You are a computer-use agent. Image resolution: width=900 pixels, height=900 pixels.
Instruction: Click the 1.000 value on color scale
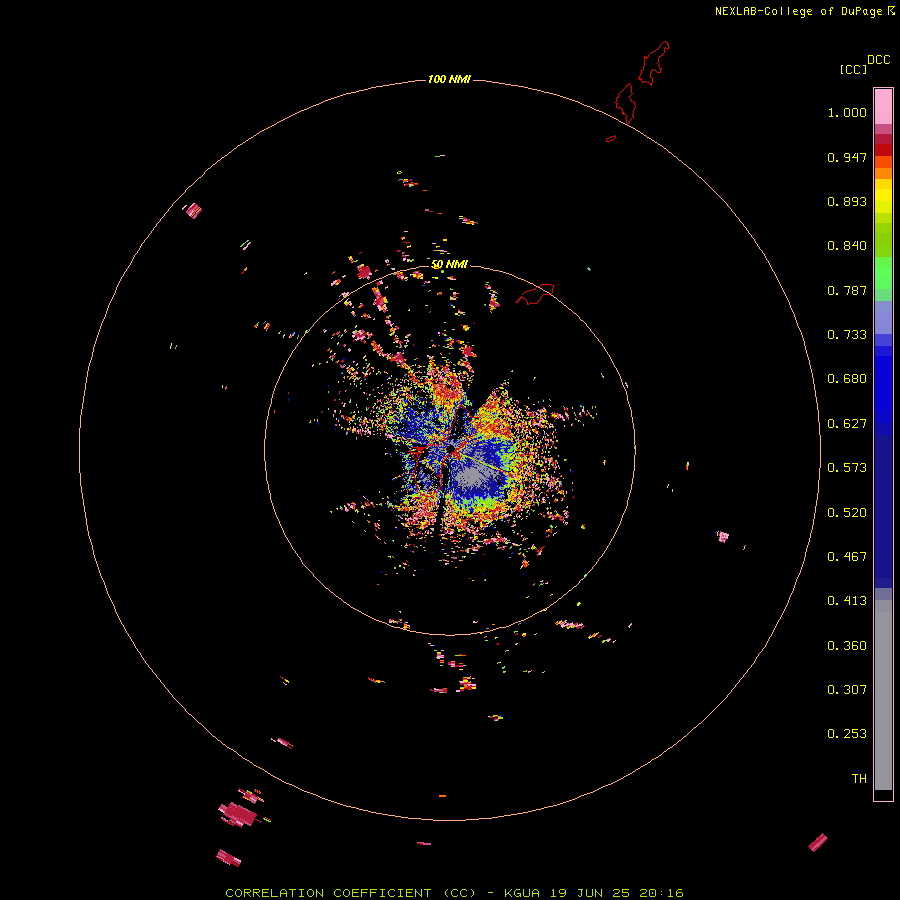click(847, 112)
